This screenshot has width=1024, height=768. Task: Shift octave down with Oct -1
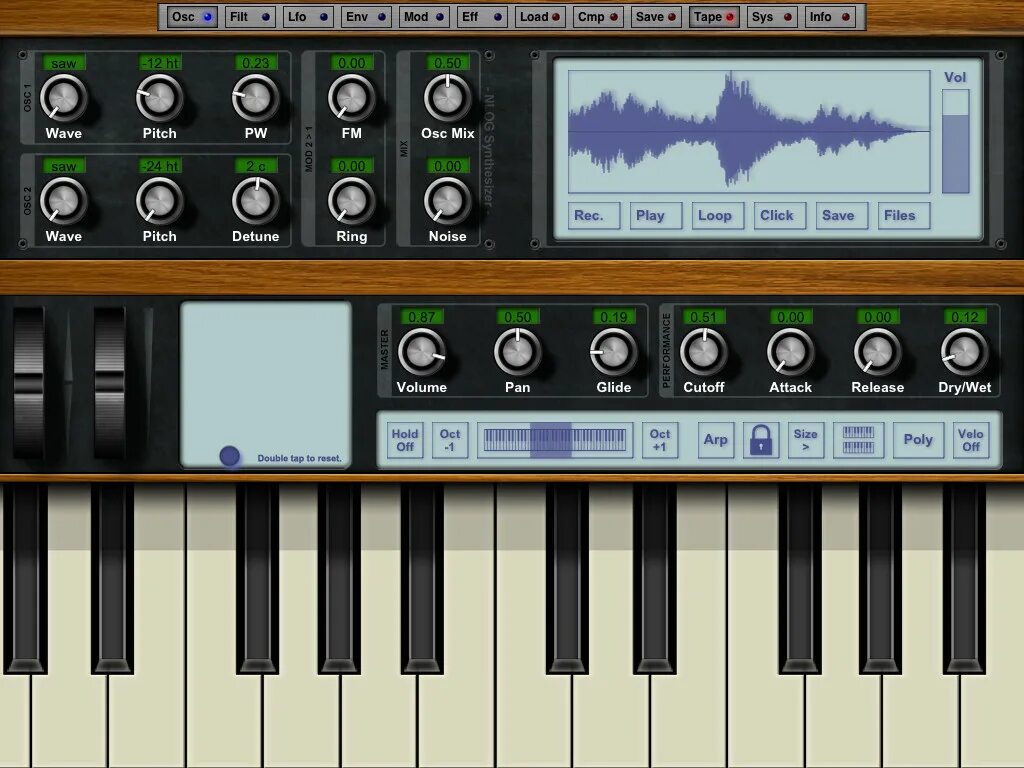tap(450, 440)
